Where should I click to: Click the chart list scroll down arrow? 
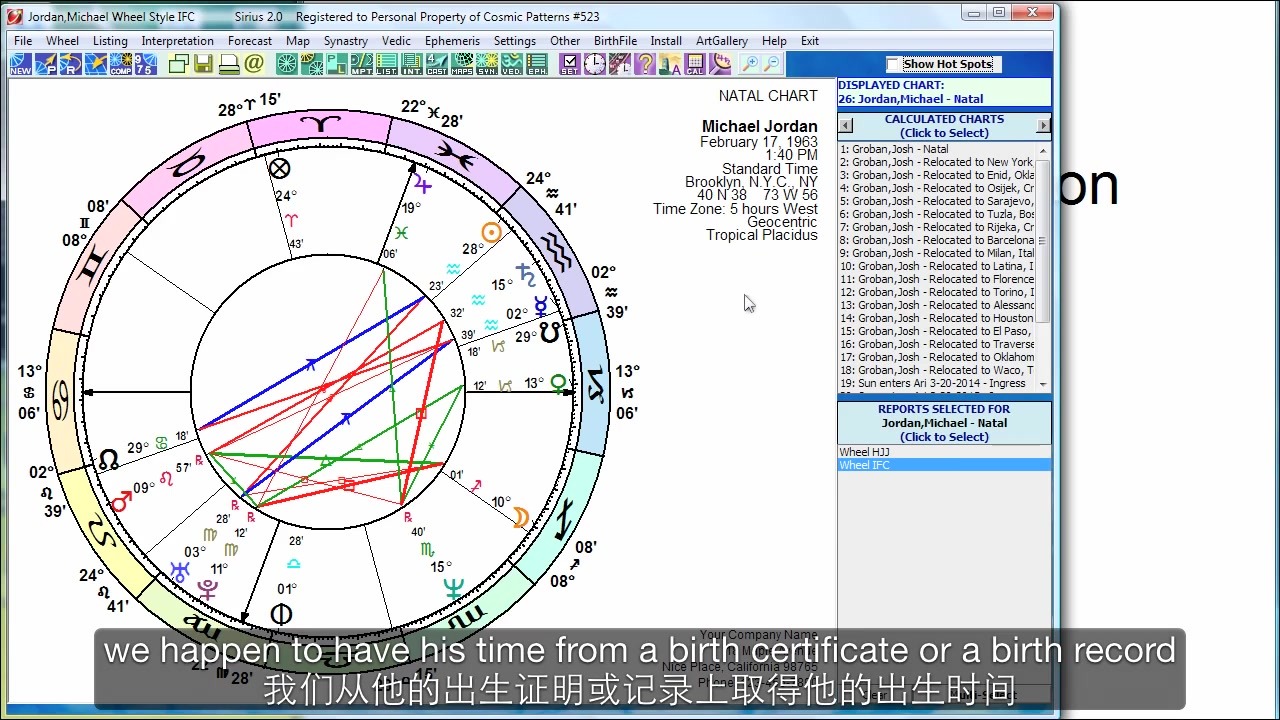[x=1044, y=384]
